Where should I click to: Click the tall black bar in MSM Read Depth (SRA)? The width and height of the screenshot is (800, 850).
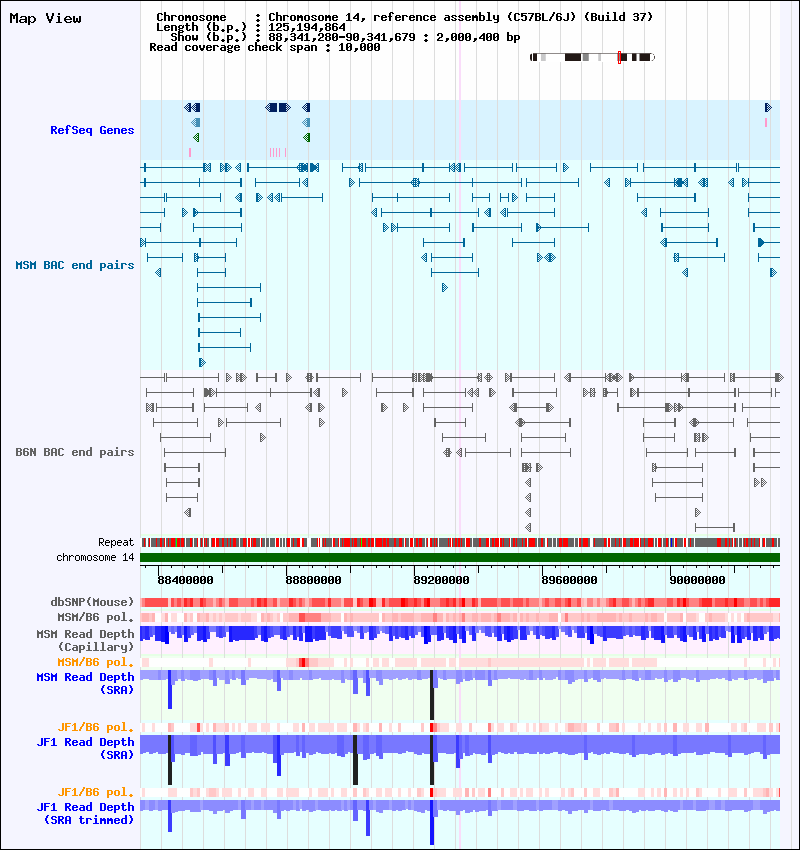[432, 695]
